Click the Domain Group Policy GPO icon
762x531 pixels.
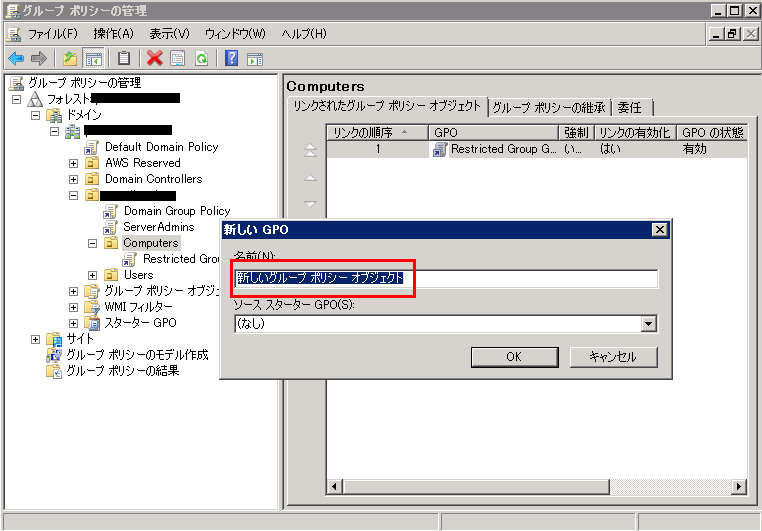[110, 211]
